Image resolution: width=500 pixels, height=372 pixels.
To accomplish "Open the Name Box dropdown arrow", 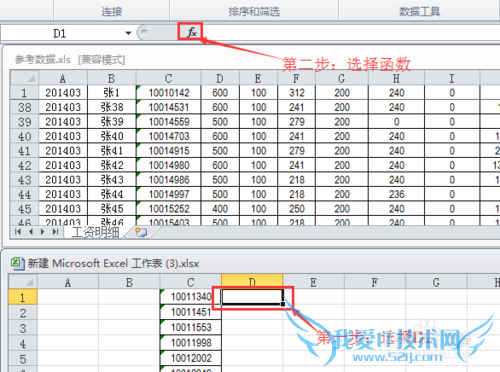I will point(128,33).
